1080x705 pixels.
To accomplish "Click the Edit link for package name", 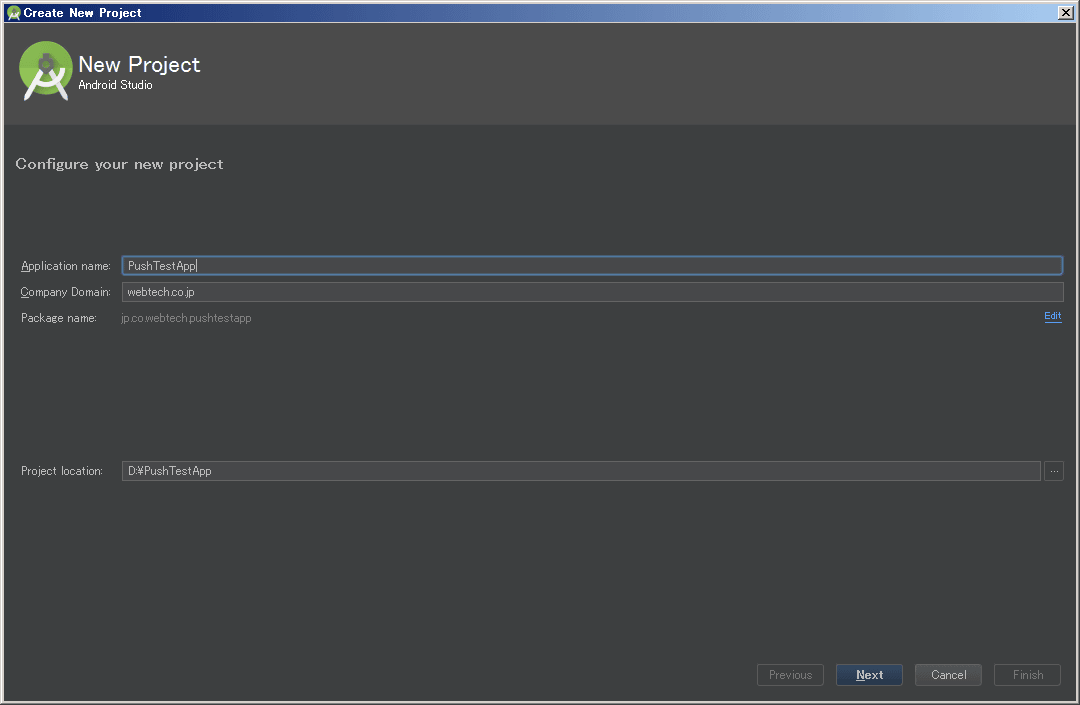I will click(1052, 316).
